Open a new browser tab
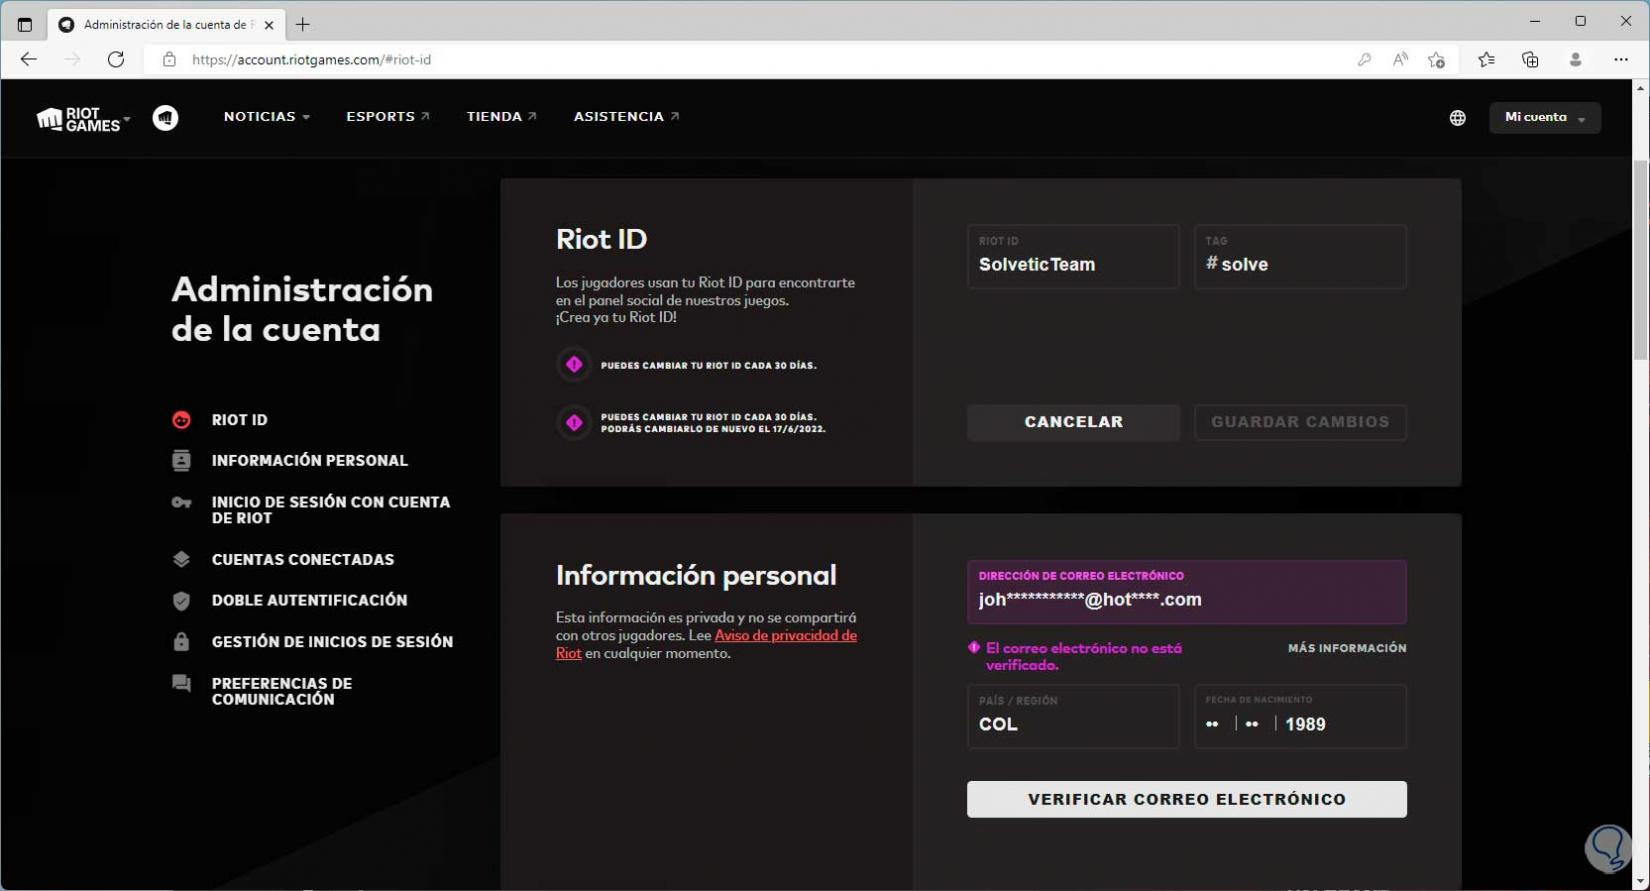The width and height of the screenshot is (1650, 891). [x=303, y=25]
